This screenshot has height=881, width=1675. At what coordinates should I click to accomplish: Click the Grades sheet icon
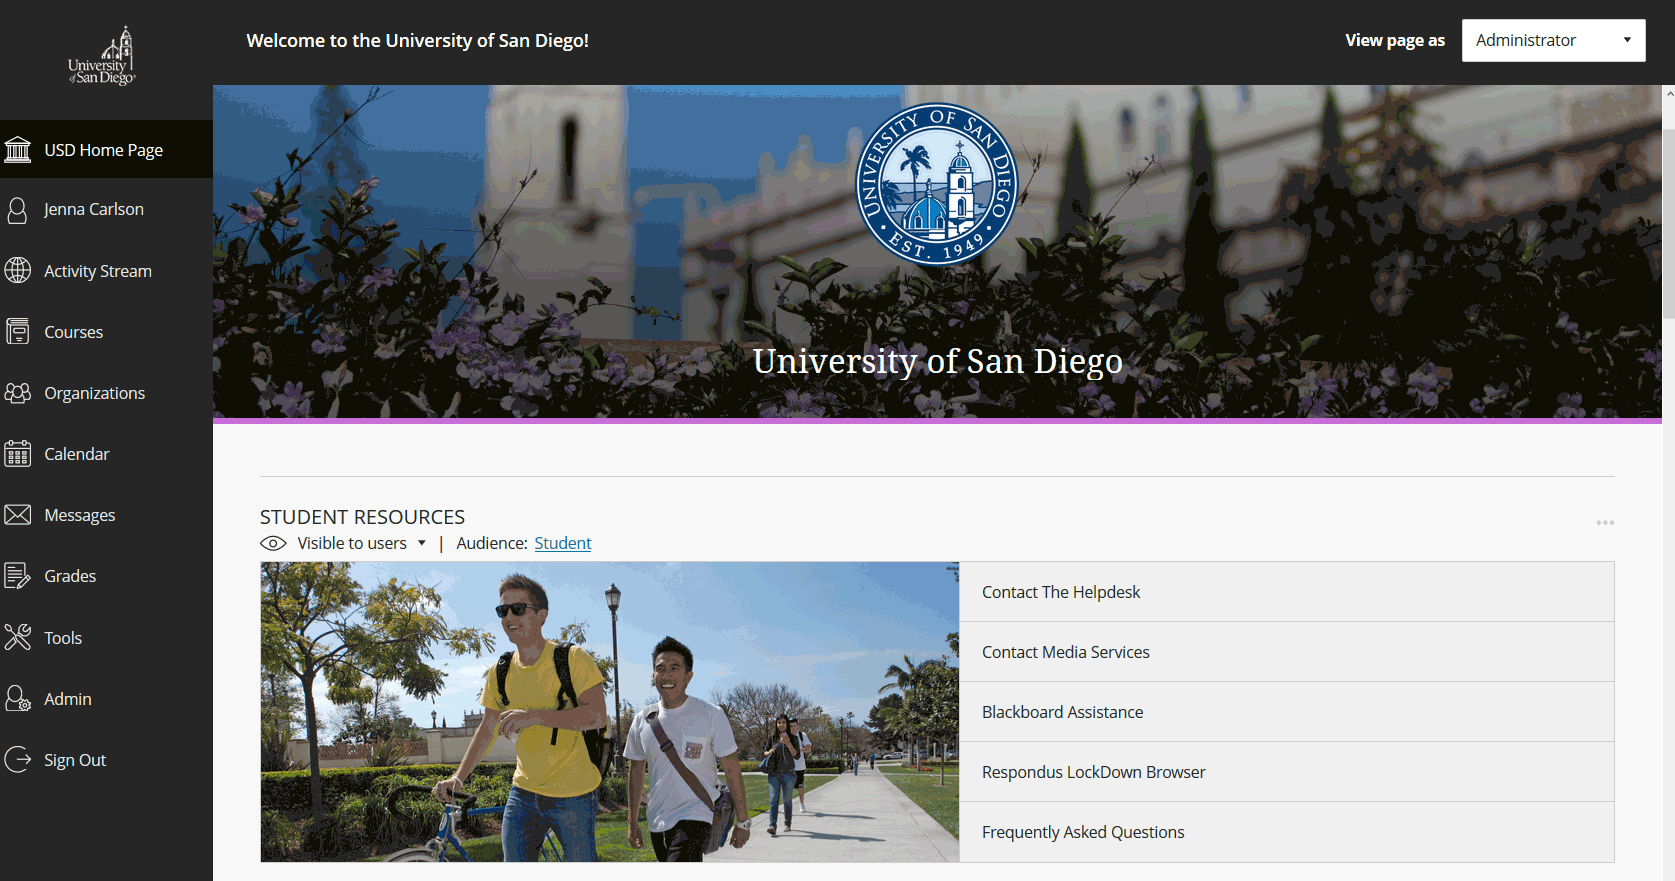point(18,576)
